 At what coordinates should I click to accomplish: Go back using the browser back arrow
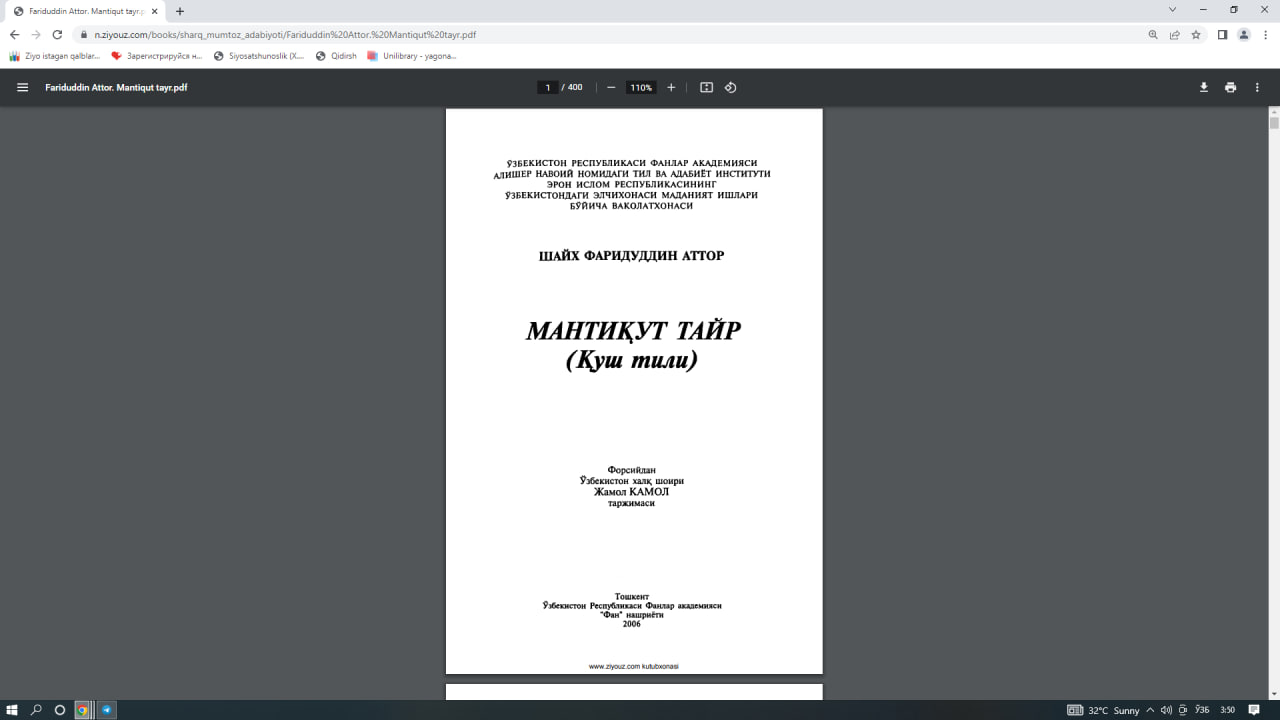pos(13,33)
